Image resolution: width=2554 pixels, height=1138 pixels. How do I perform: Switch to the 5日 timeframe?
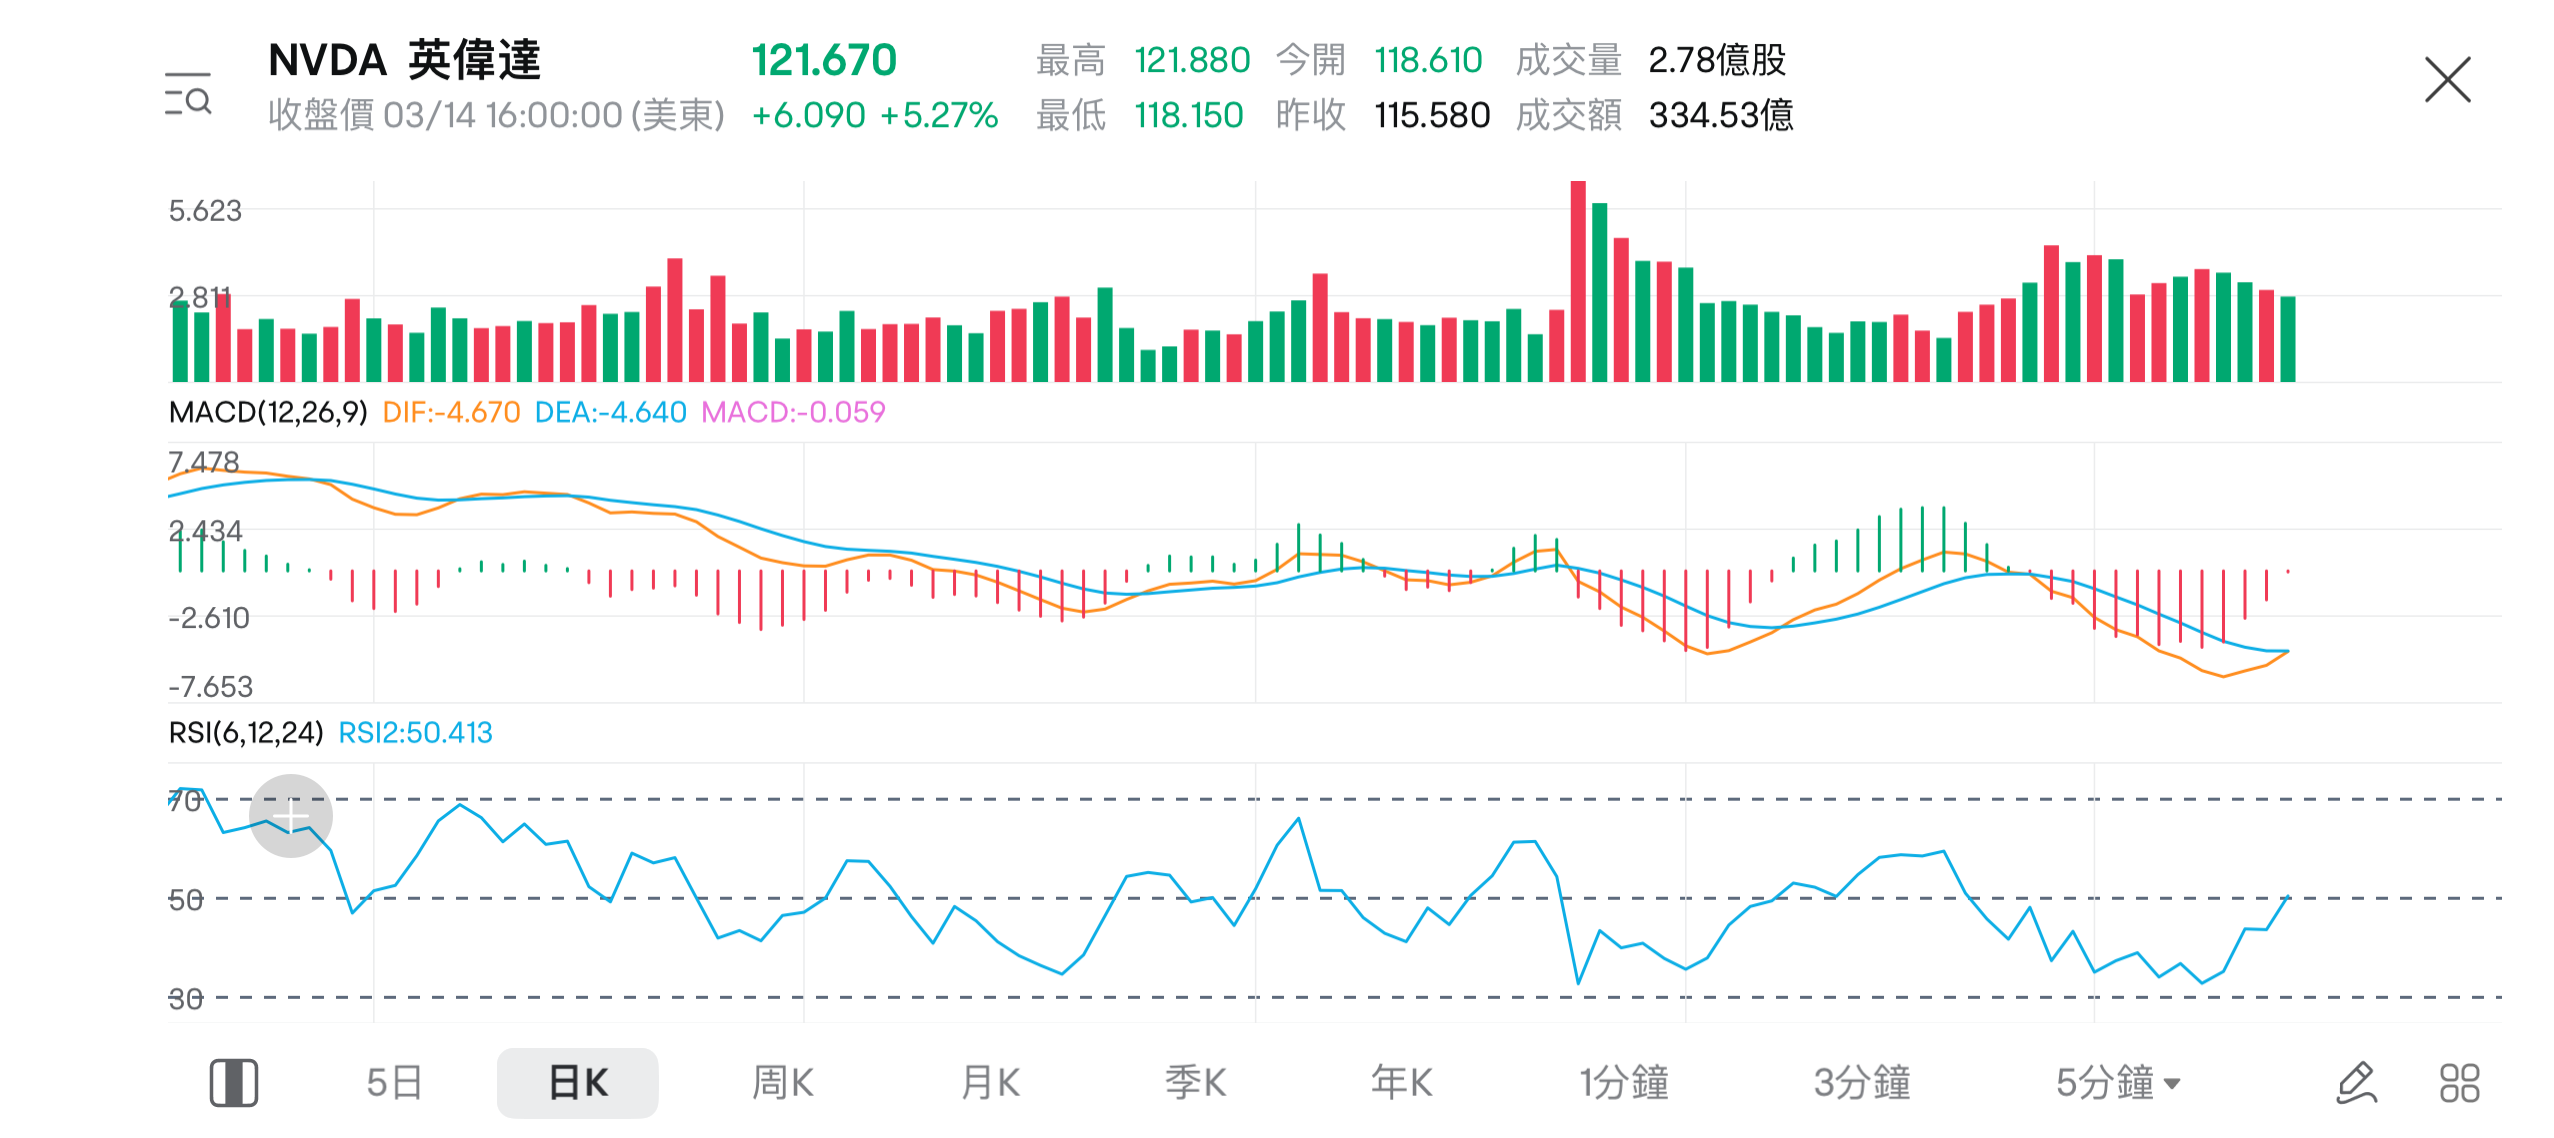pos(394,1083)
